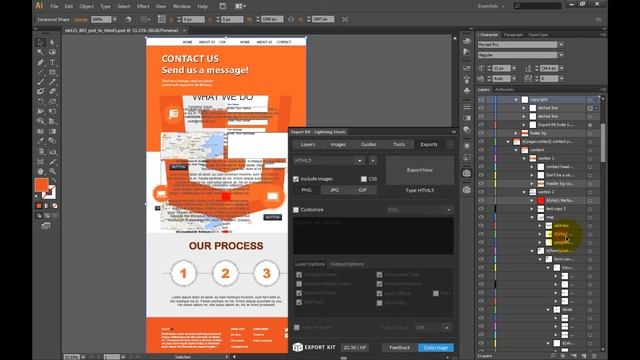The width and height of the screenshot is (640, 360).
Task: Switch to the Images tab in Export Kit
Action: coord(338,144)
